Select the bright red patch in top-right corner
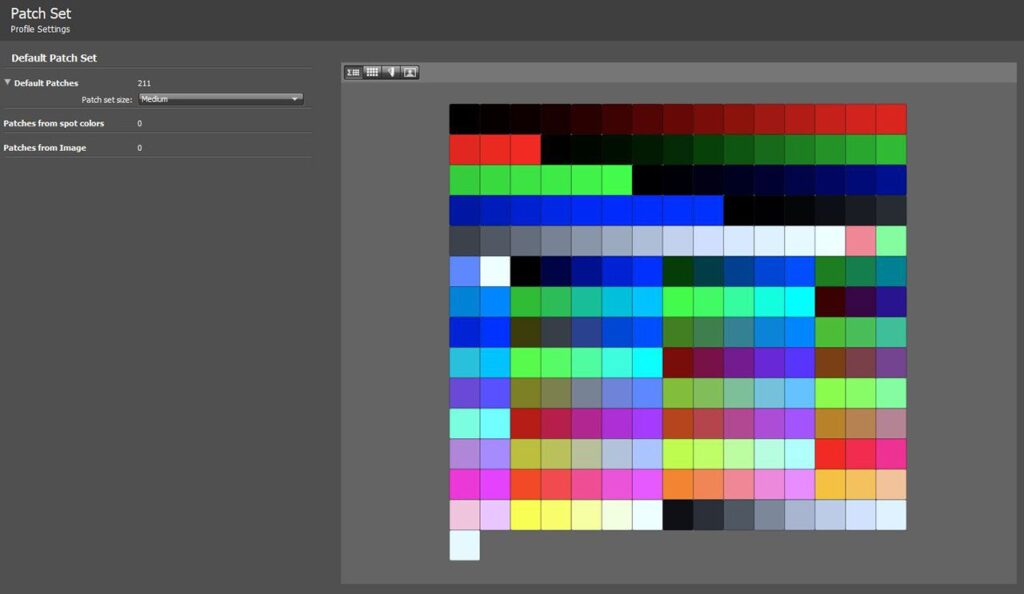The height and width of the screenshot is (594, 1024). tap(891, 119)
